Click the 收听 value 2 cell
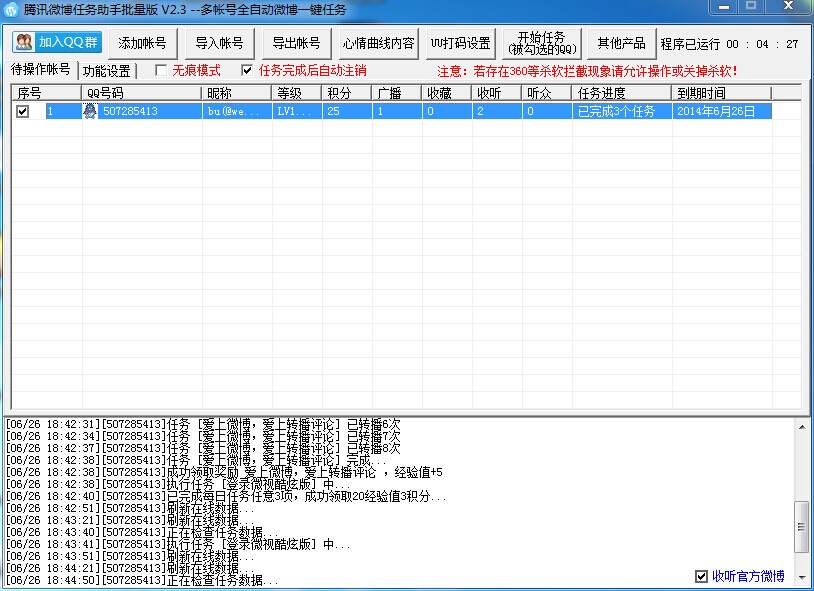Viewport: 814px width, 591px height. coord(497,111)
